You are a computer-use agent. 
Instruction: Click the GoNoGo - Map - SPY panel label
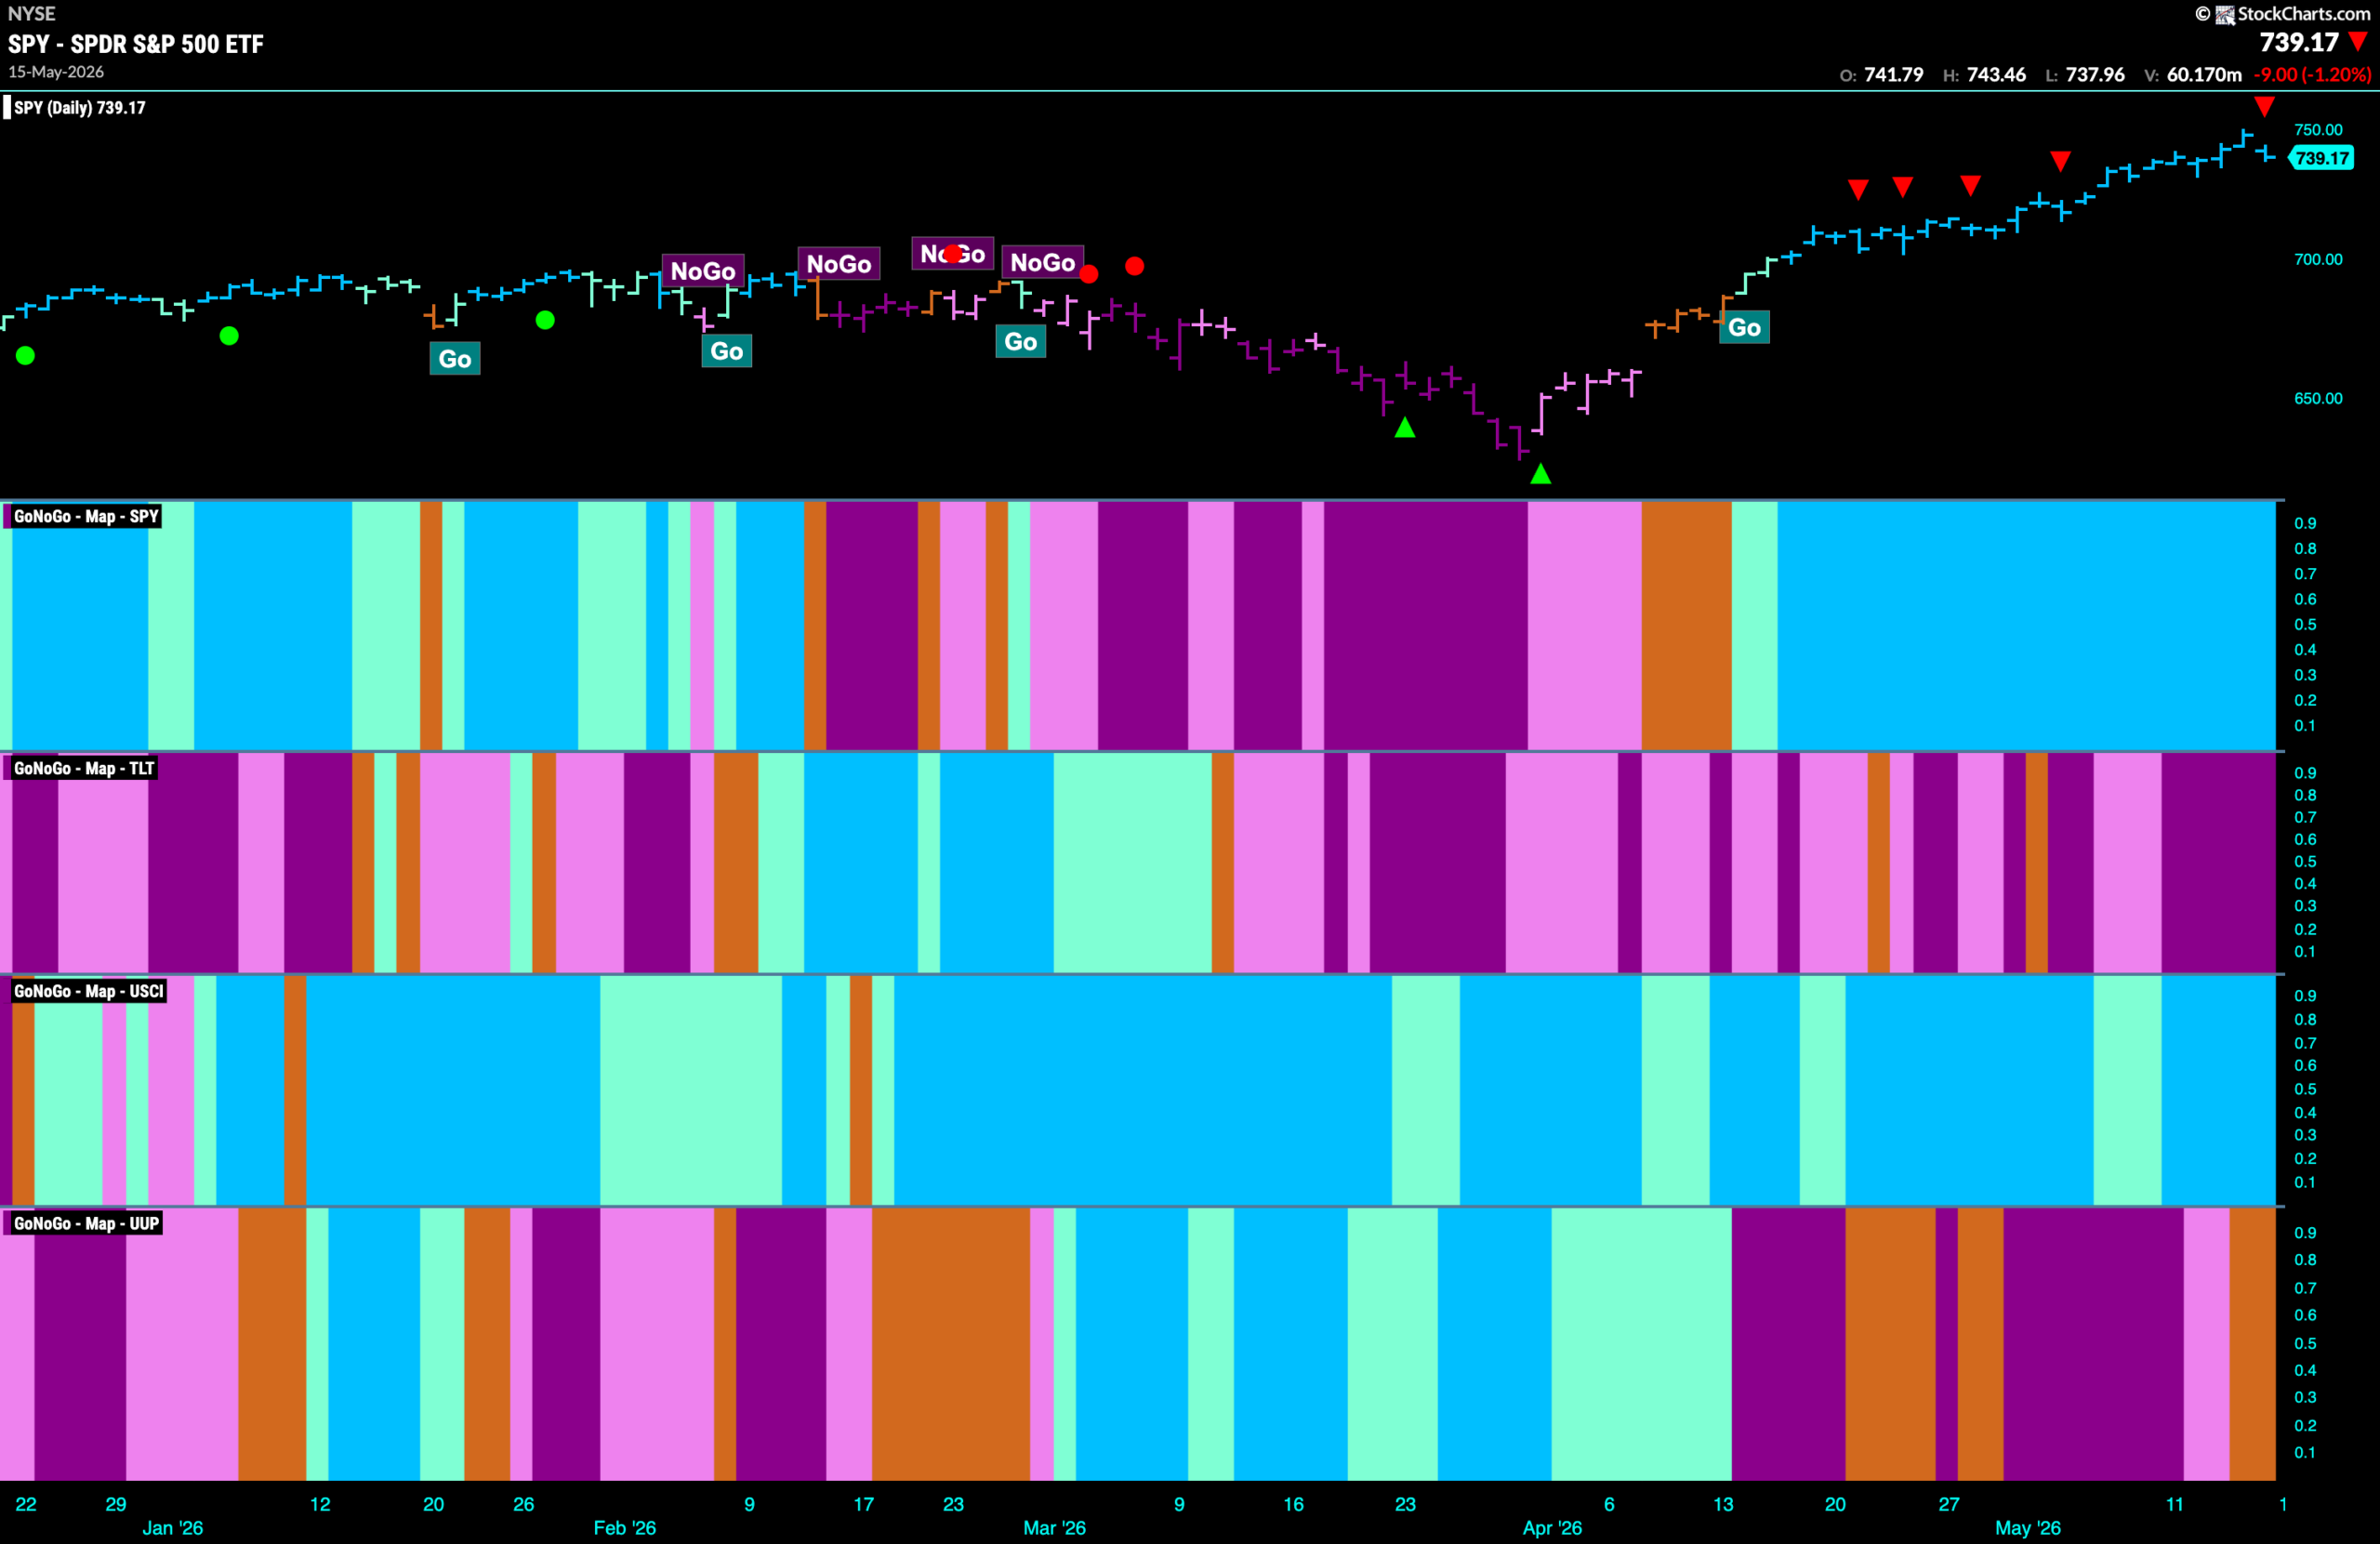pyautogui.click(x=85, y=516)
